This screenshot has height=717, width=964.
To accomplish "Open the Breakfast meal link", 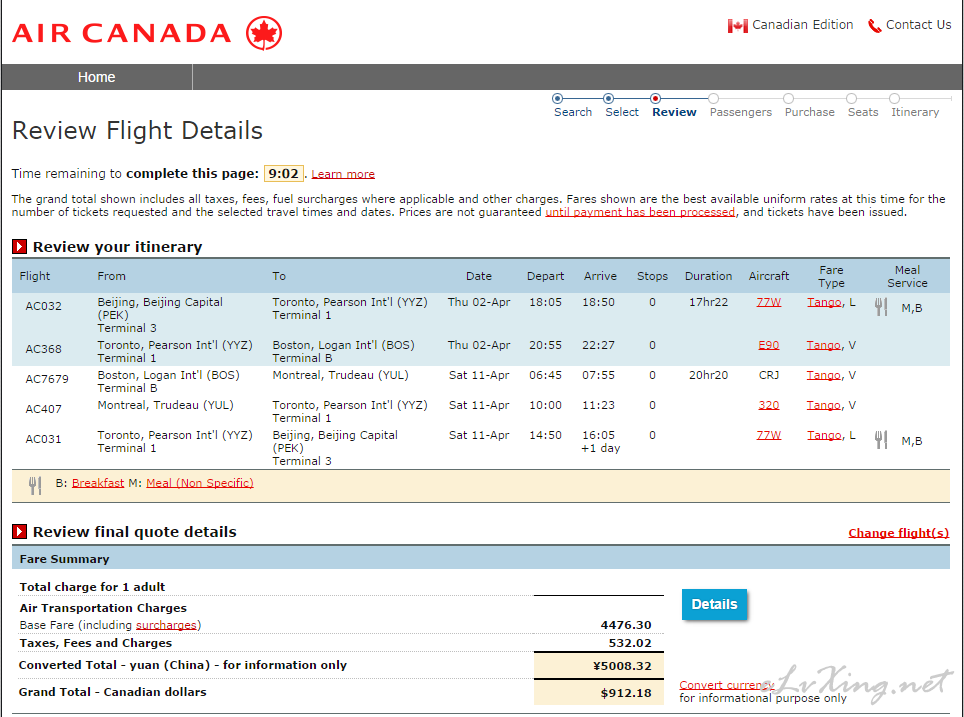I will tap(98, 483).
